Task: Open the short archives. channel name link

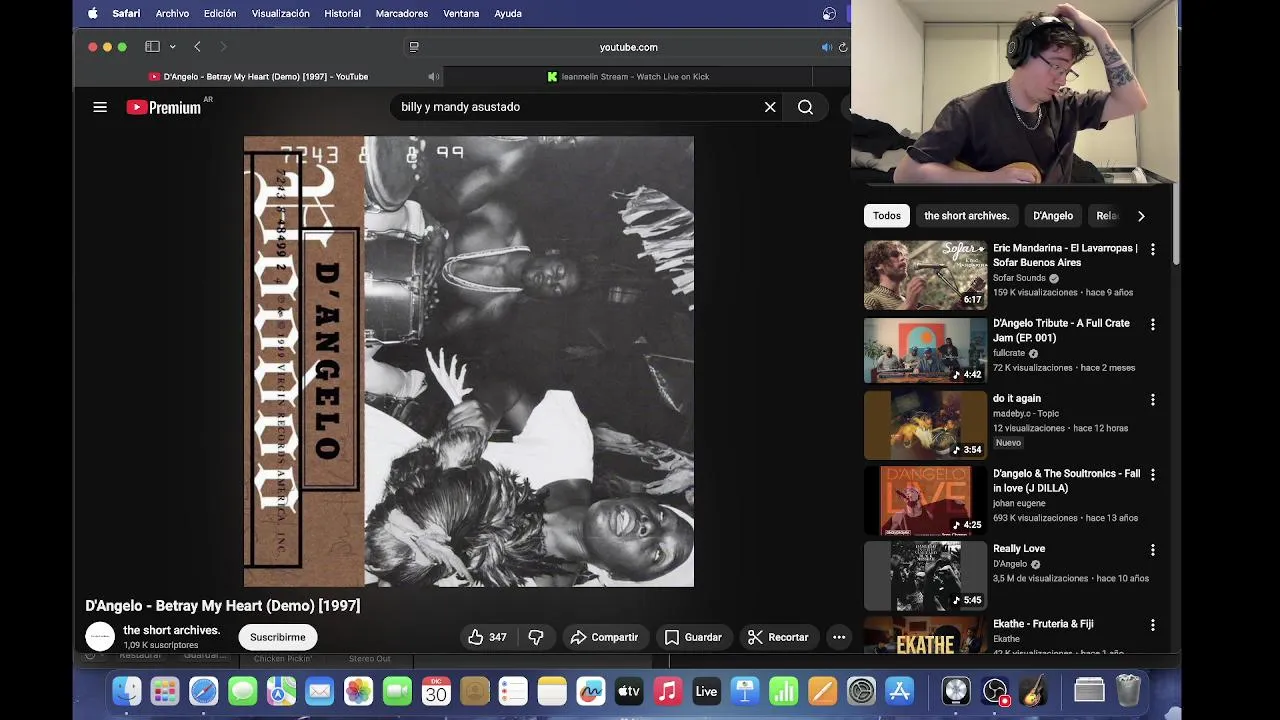Action: coord(171,630)
